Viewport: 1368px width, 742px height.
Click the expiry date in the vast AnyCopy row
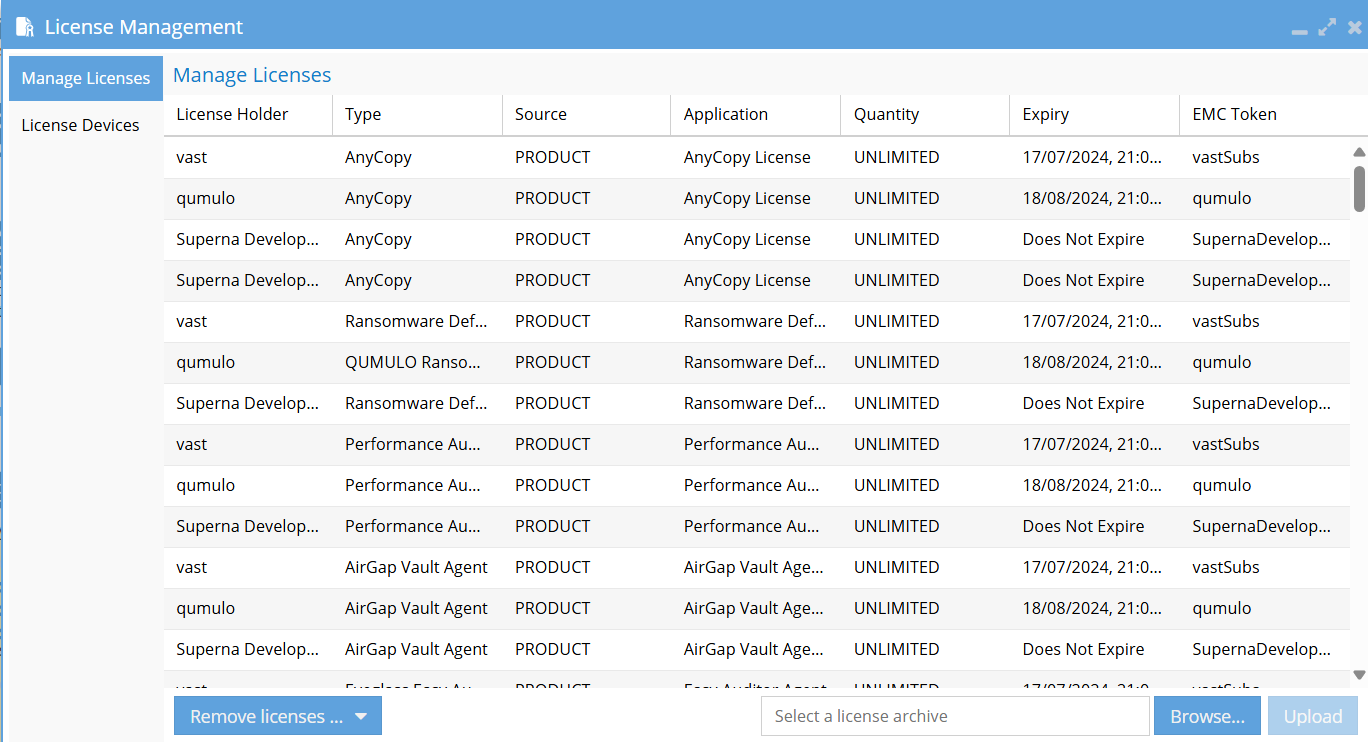(1093, 157)
